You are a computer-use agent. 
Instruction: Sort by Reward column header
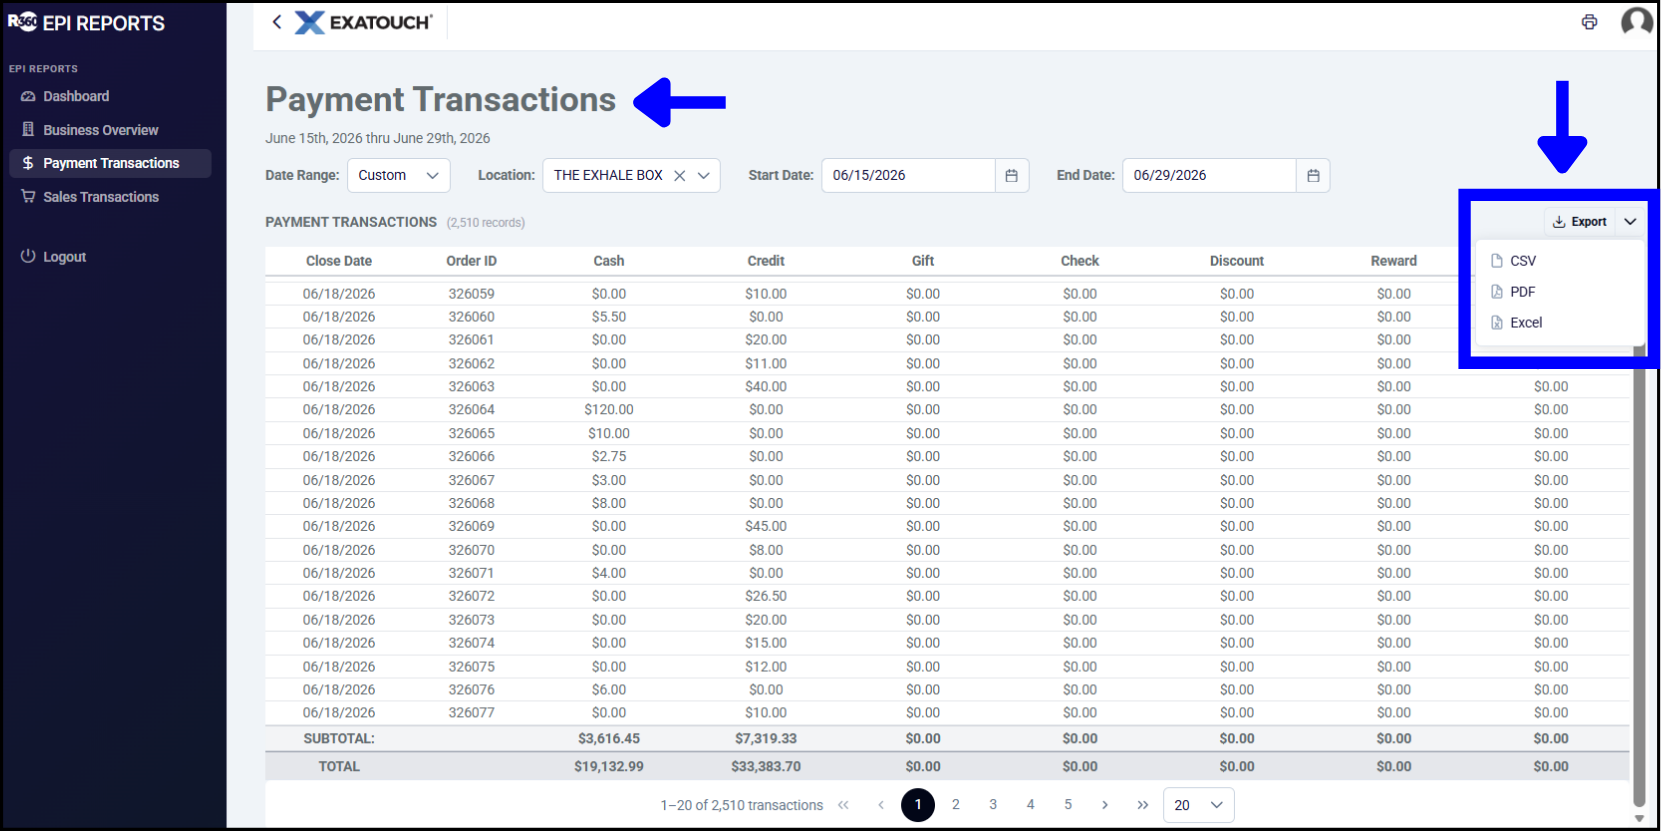click(1394, 261)
